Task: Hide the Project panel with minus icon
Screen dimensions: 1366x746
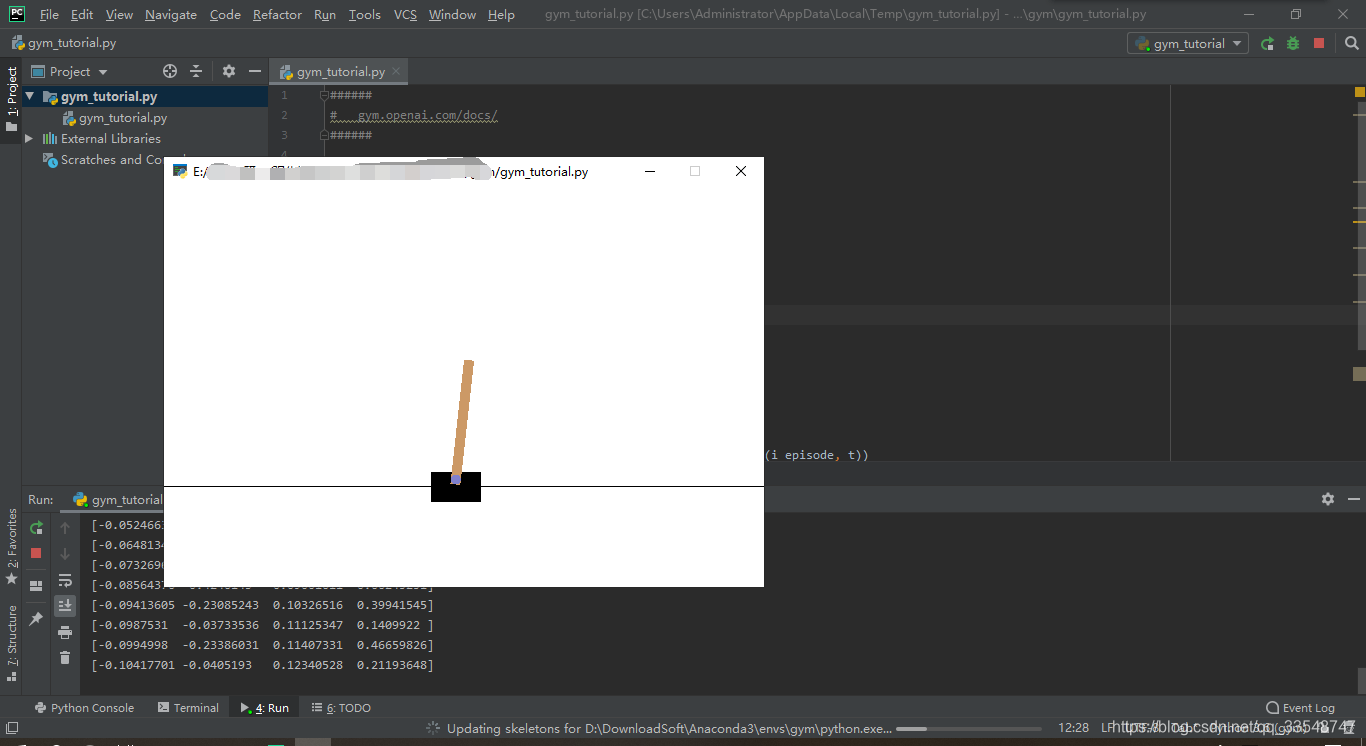Action: 255,71
